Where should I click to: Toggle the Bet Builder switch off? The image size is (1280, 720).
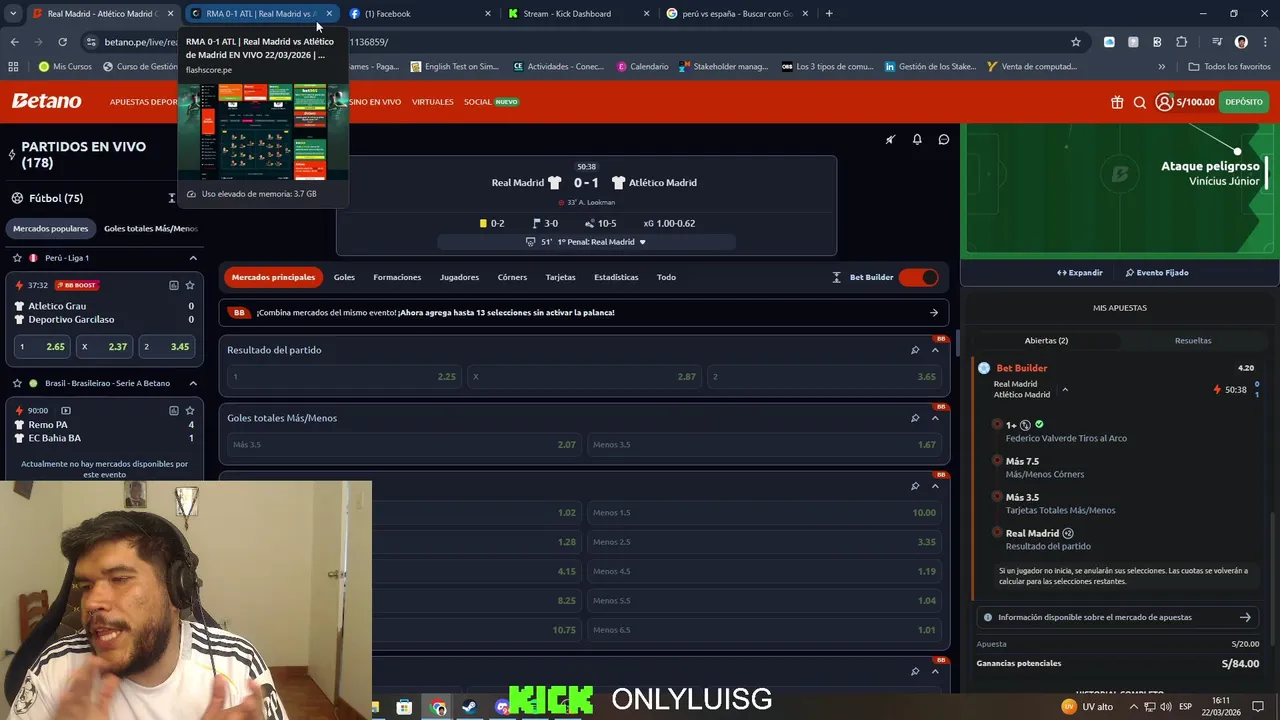918,277
